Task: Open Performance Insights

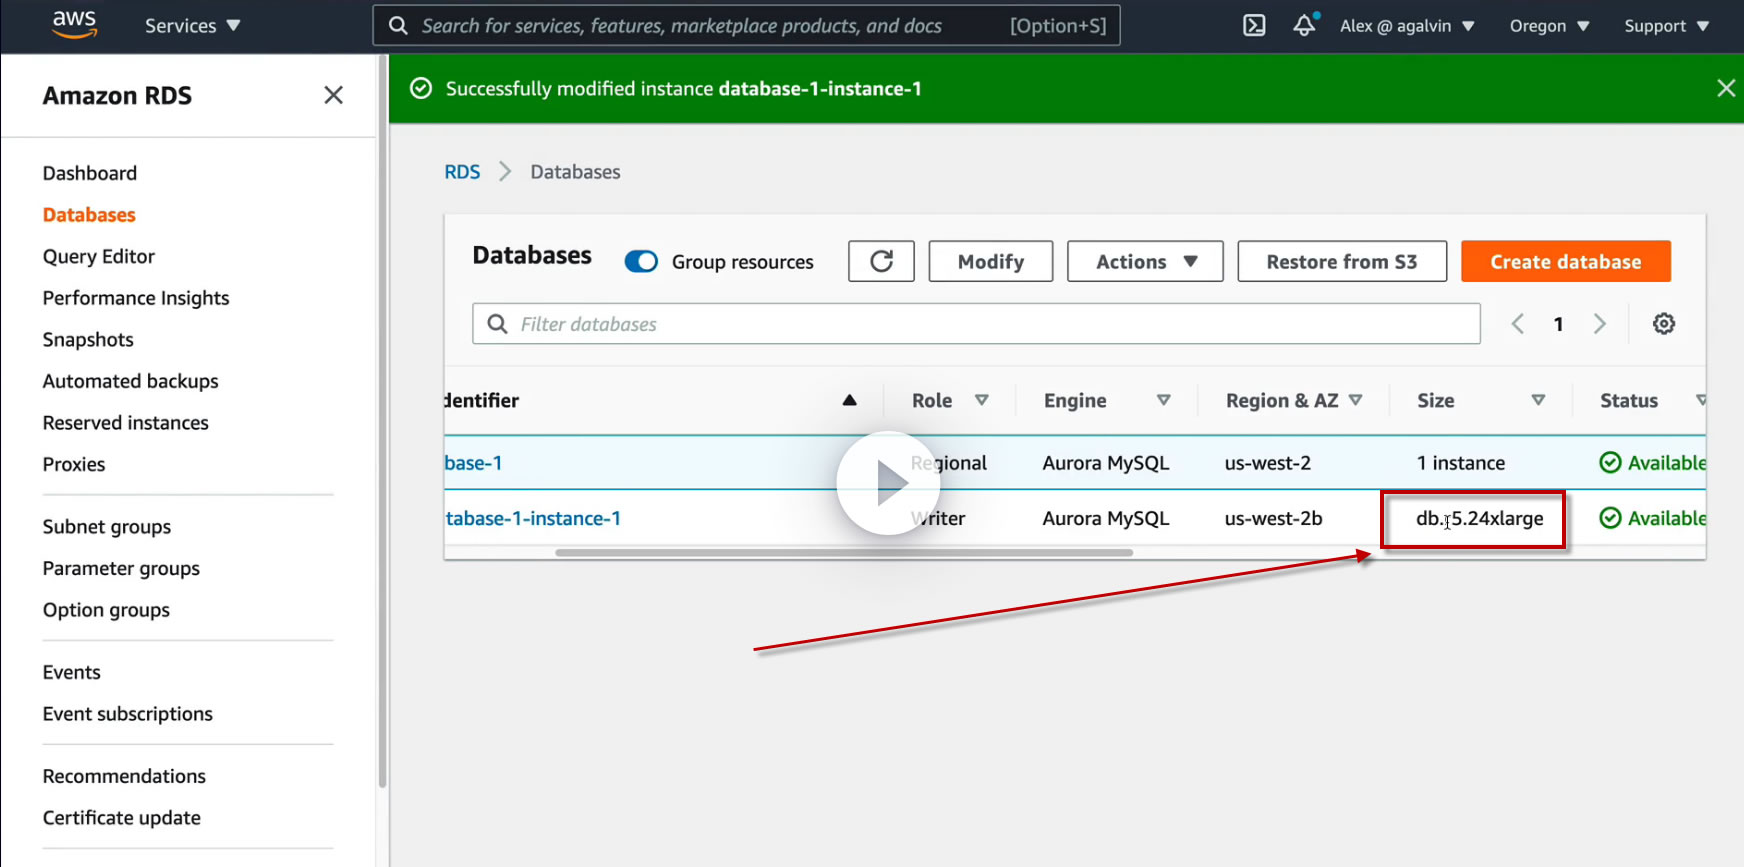Action: pos(136,298)
